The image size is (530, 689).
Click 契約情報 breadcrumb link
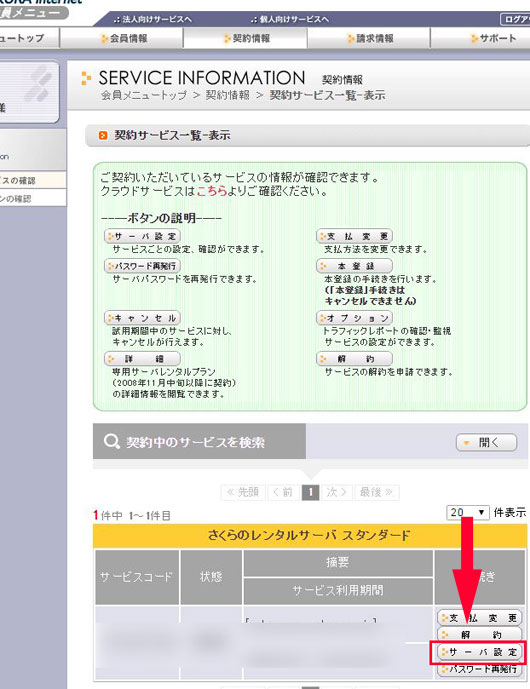coord(227,95)
